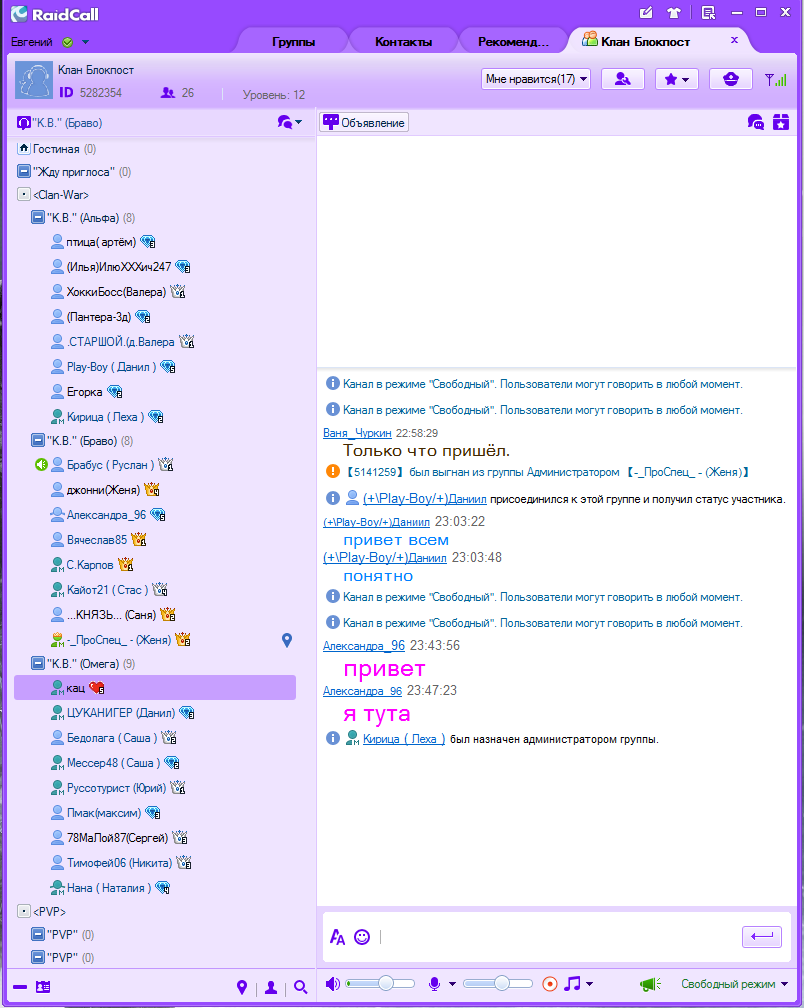Open the emoji smiley picker

point(362,937)
